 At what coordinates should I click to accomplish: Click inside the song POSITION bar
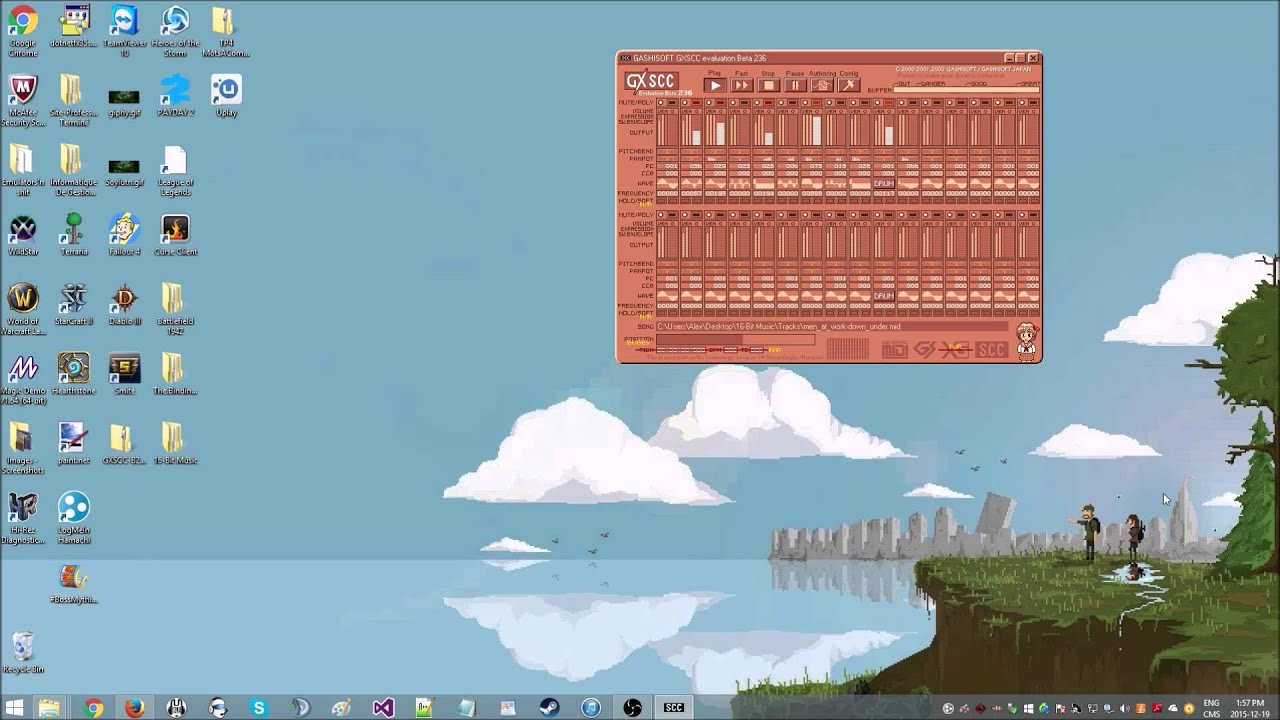point(736,340)
